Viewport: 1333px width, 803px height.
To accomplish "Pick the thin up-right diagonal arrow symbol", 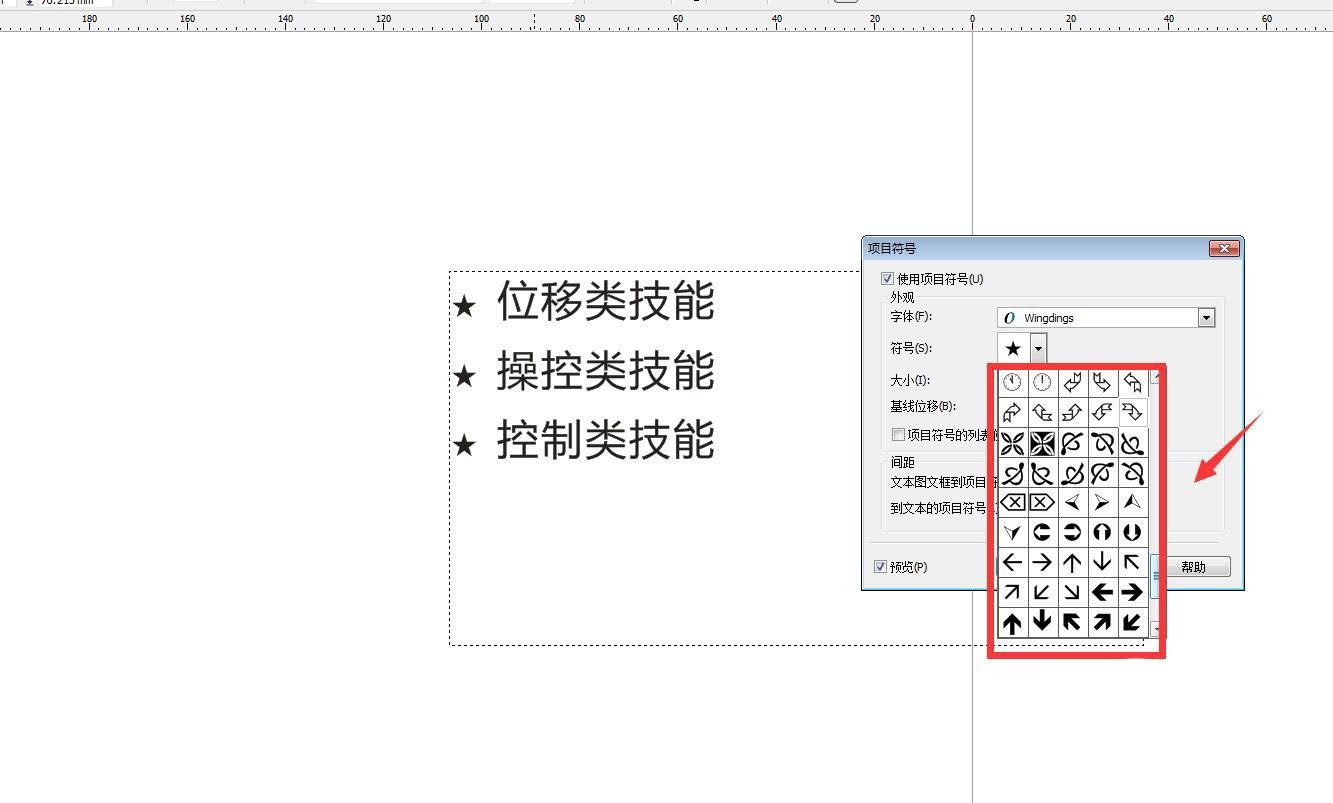I will [1012, 592].
